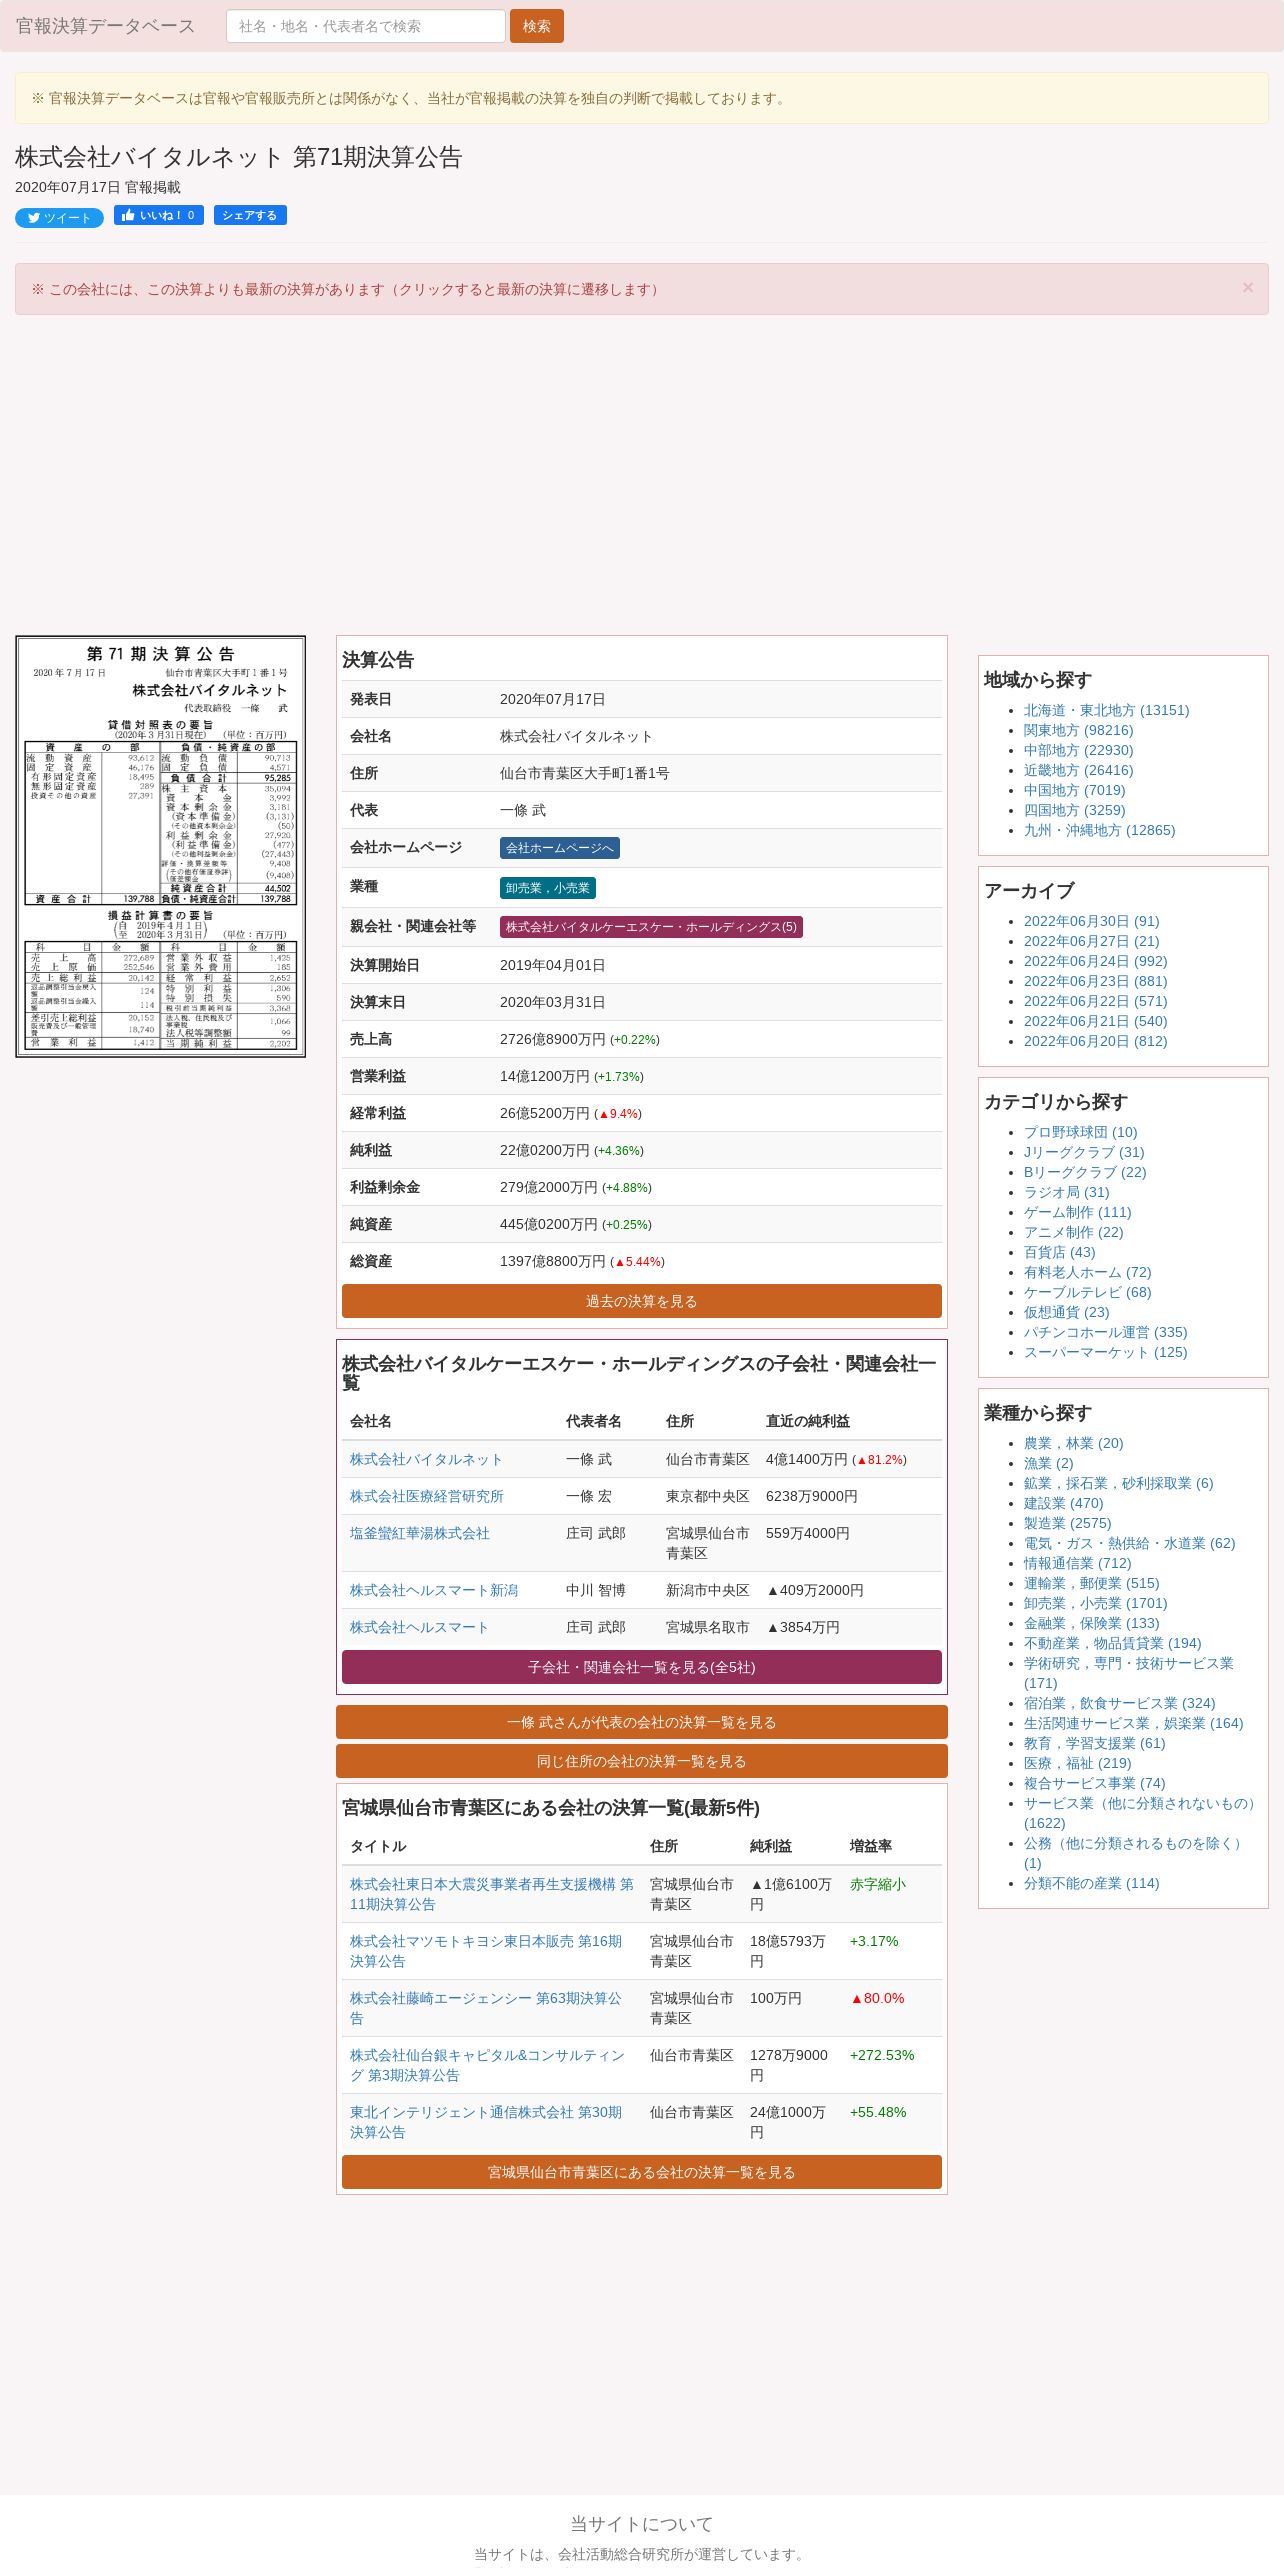Open archive 2022年06月27日 (21)

1092,942
